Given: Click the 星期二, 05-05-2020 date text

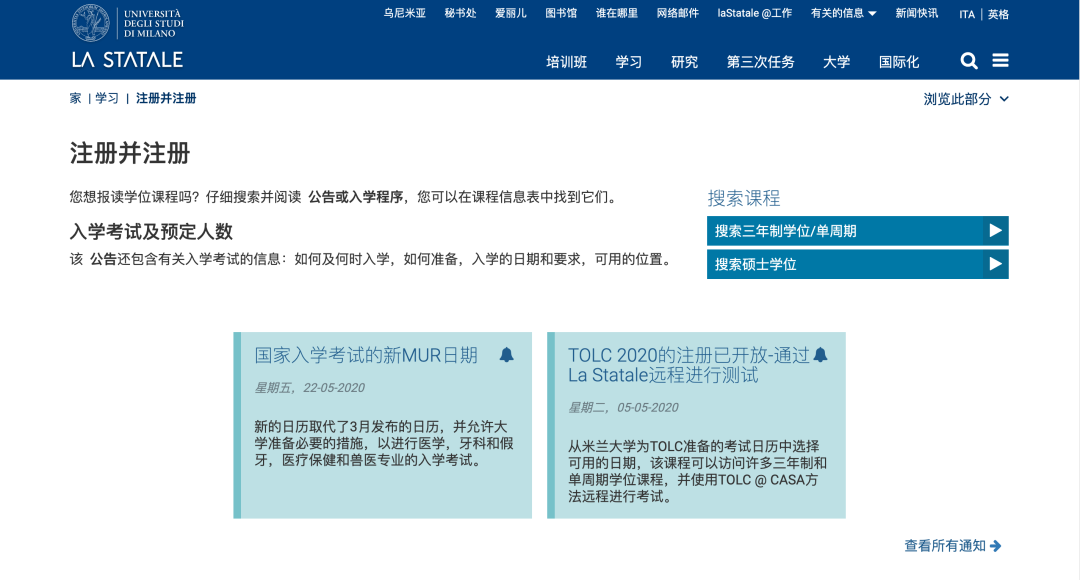Looking at the screenshot, I should click(x=623, y=408).
